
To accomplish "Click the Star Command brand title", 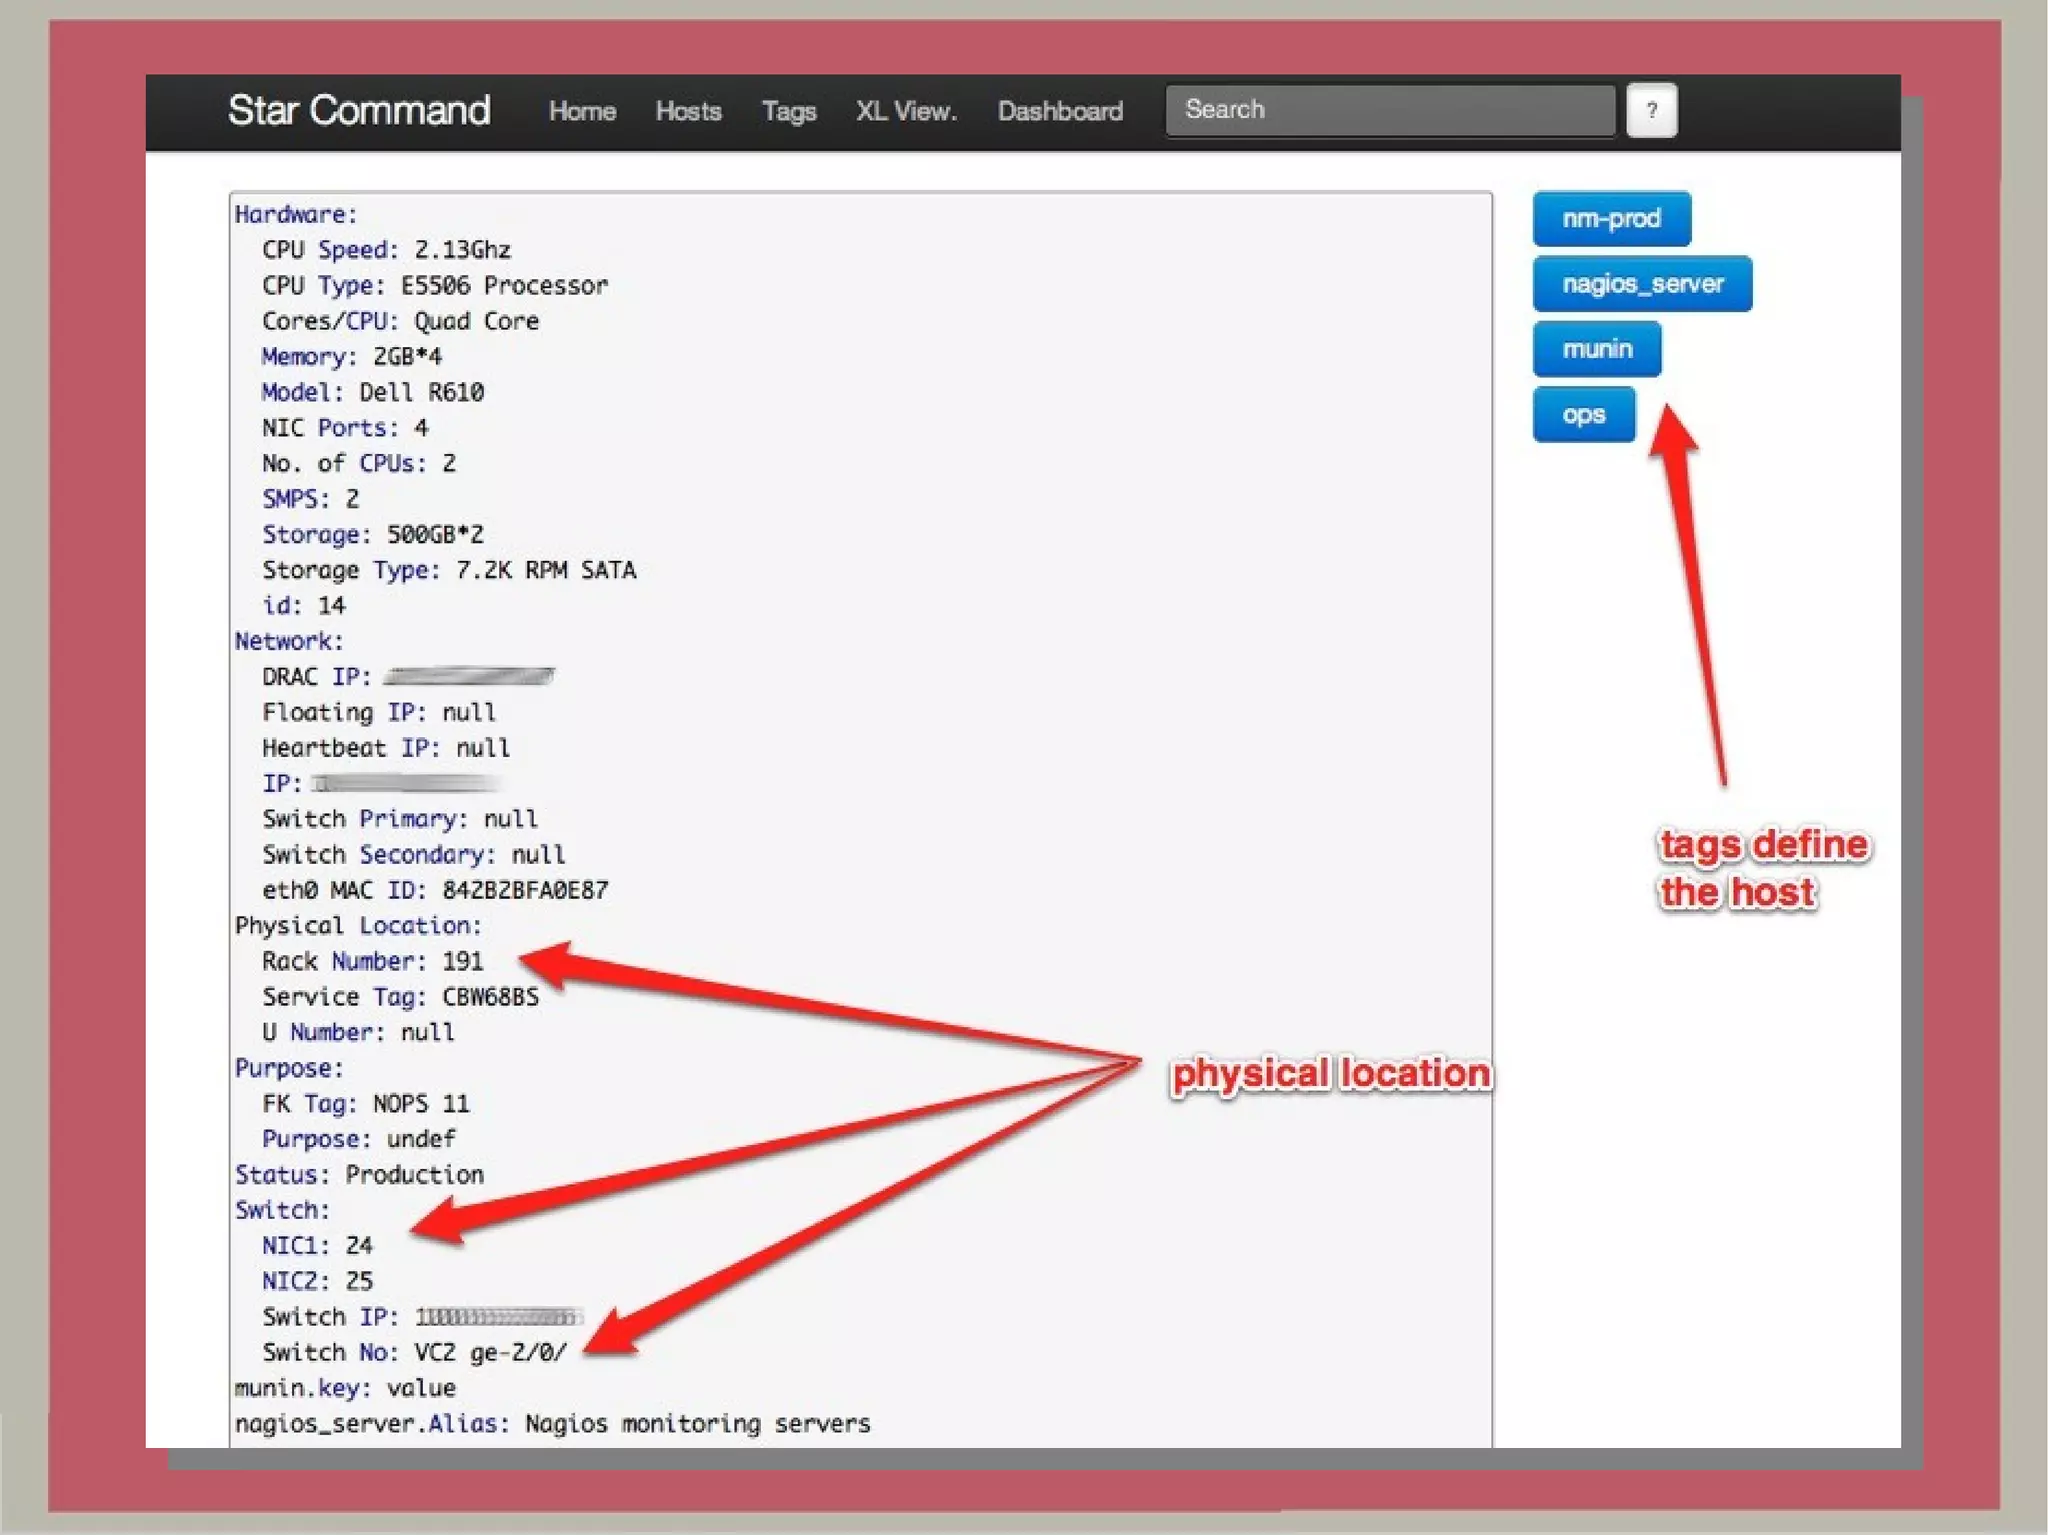I will point(359,110).
